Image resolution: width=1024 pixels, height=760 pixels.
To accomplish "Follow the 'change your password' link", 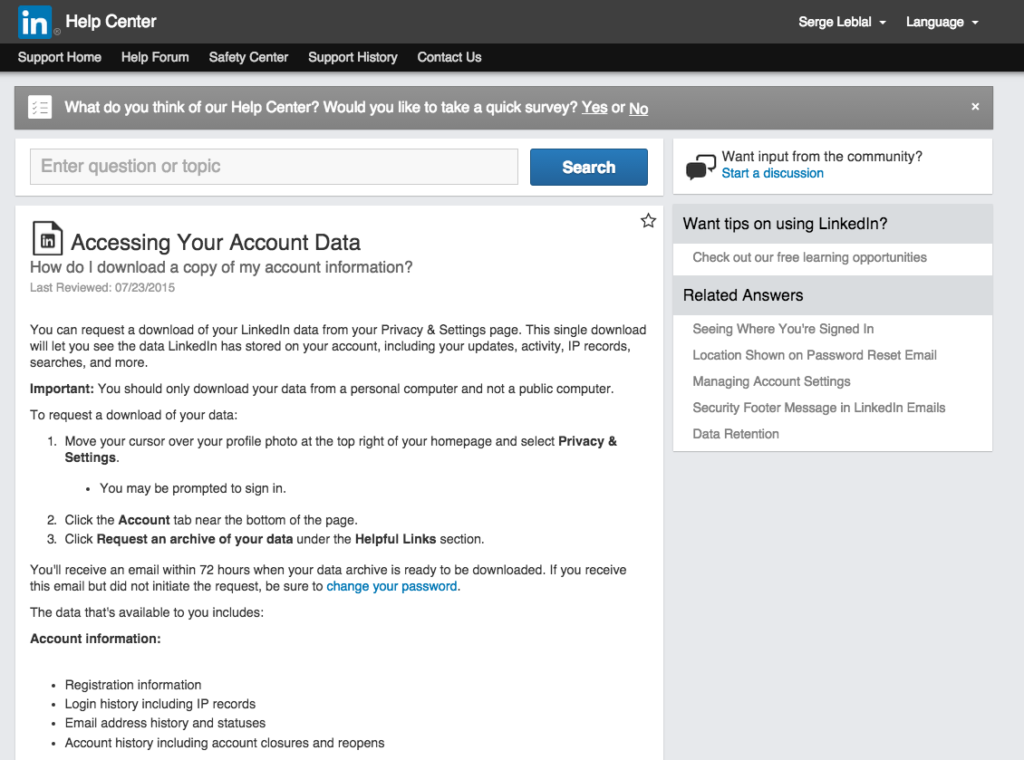I will 392,586.
